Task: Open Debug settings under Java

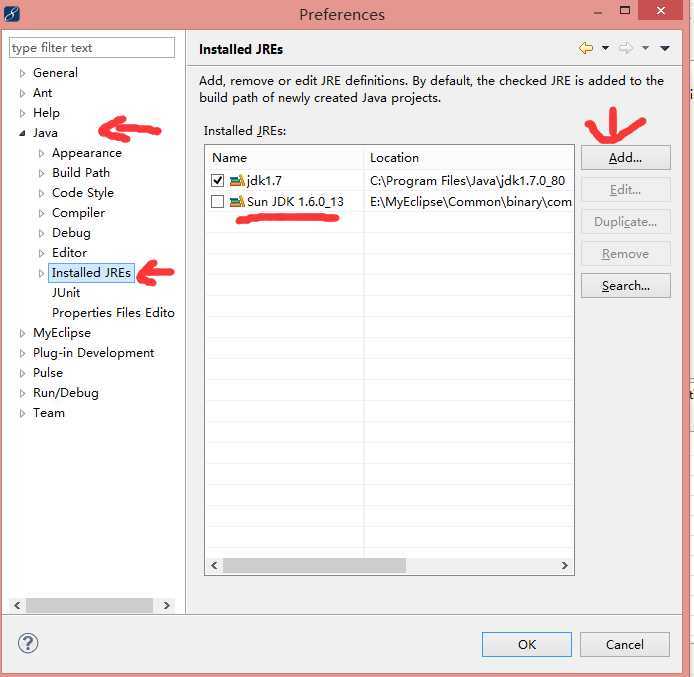Action: point(71,233)
